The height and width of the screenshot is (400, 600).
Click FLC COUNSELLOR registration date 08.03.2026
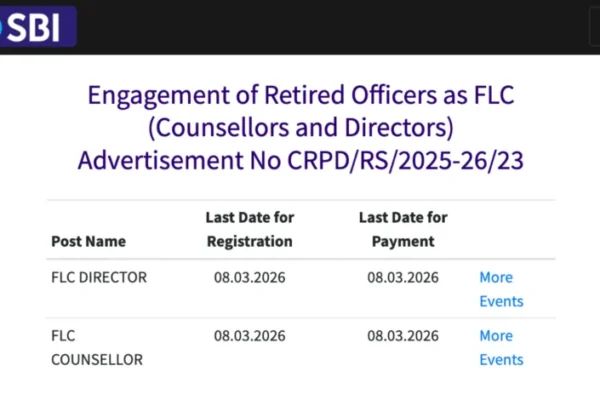pyautogui.click(x=249, y=335)
